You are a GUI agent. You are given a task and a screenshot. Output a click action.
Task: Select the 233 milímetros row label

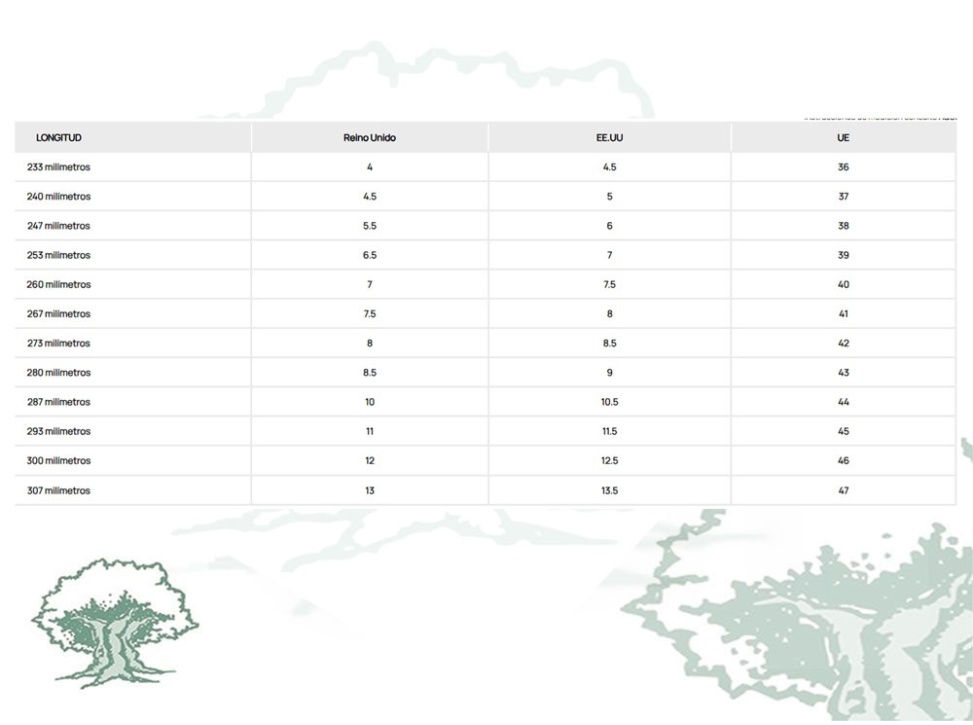point(59,167)
